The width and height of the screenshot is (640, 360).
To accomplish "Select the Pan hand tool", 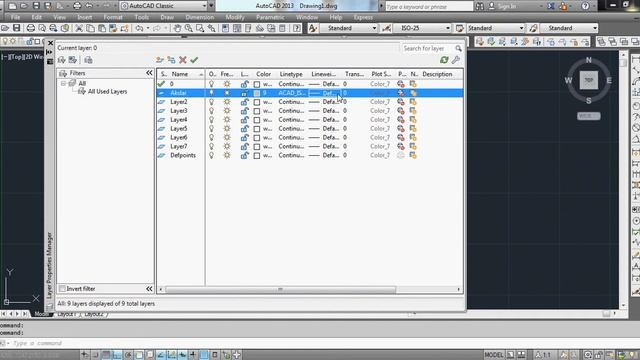I will [177, 28].
